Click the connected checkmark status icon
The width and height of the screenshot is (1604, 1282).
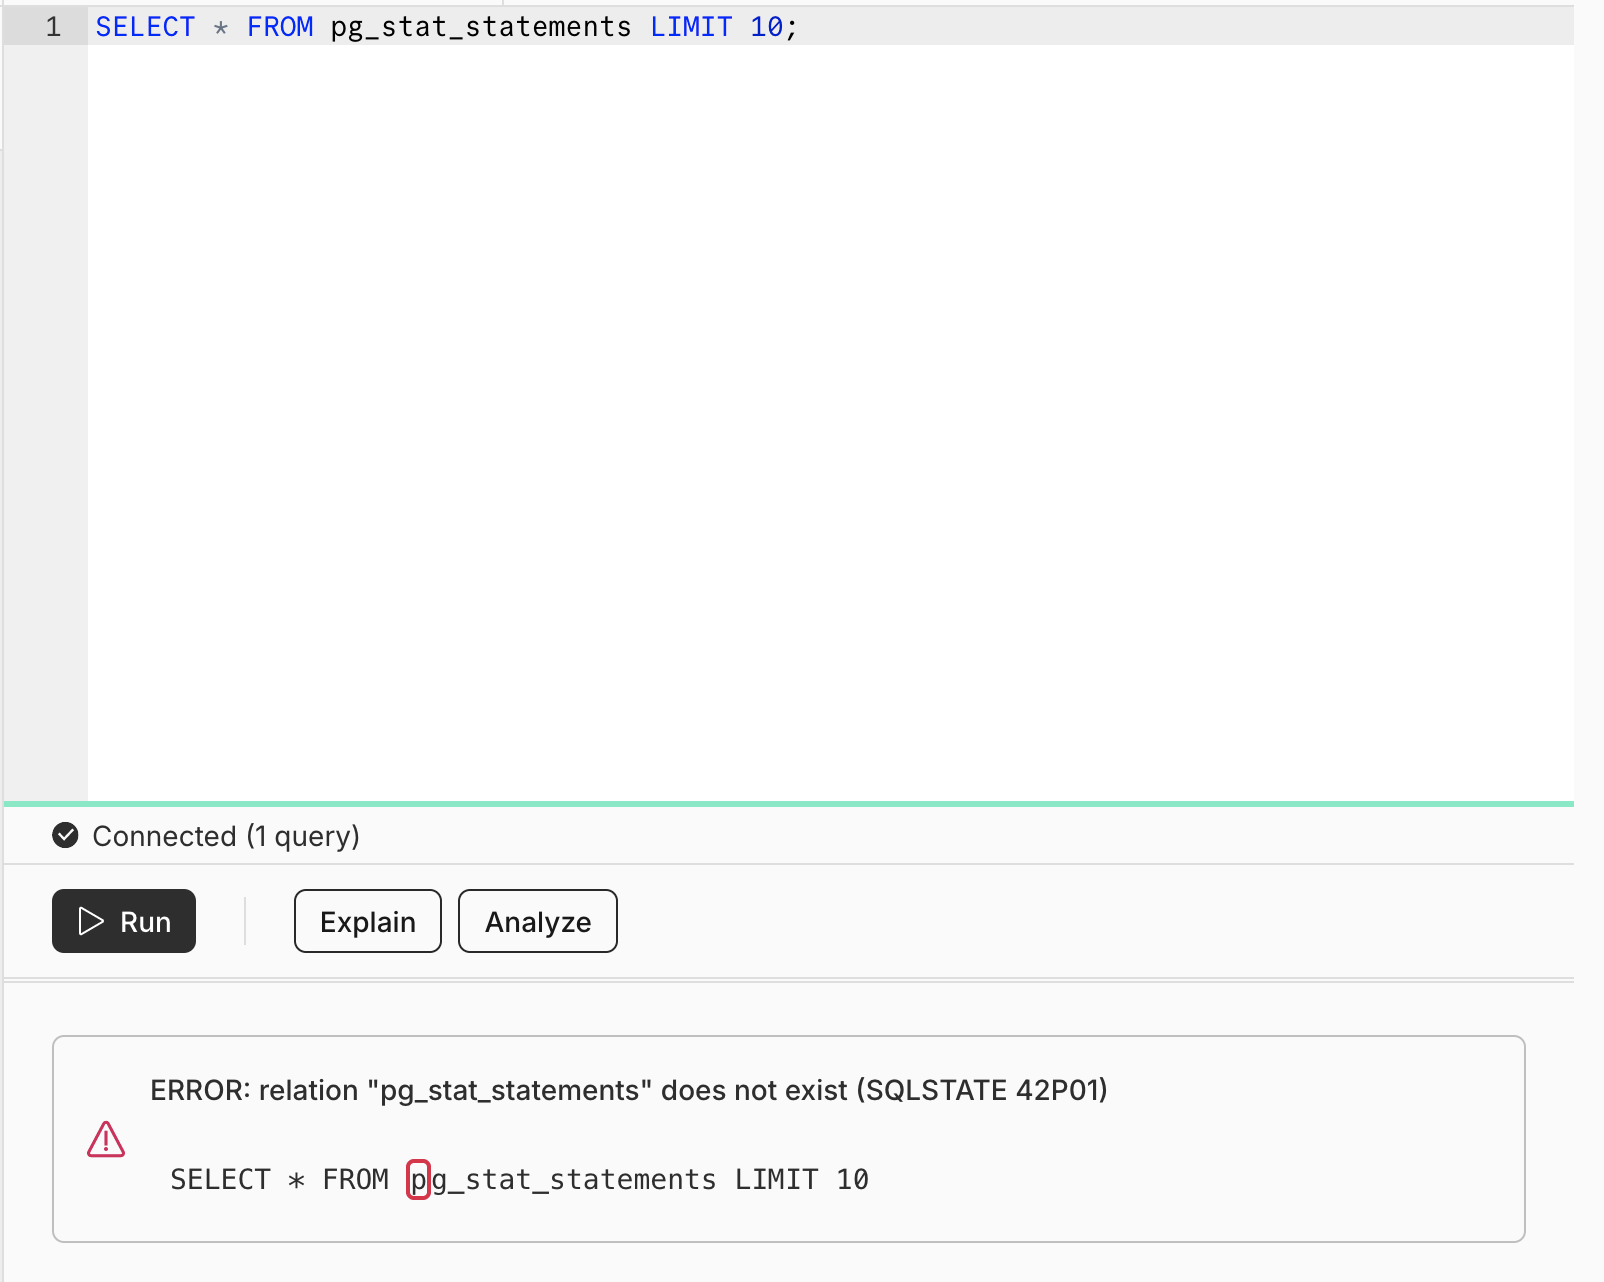tap(65, 835)
